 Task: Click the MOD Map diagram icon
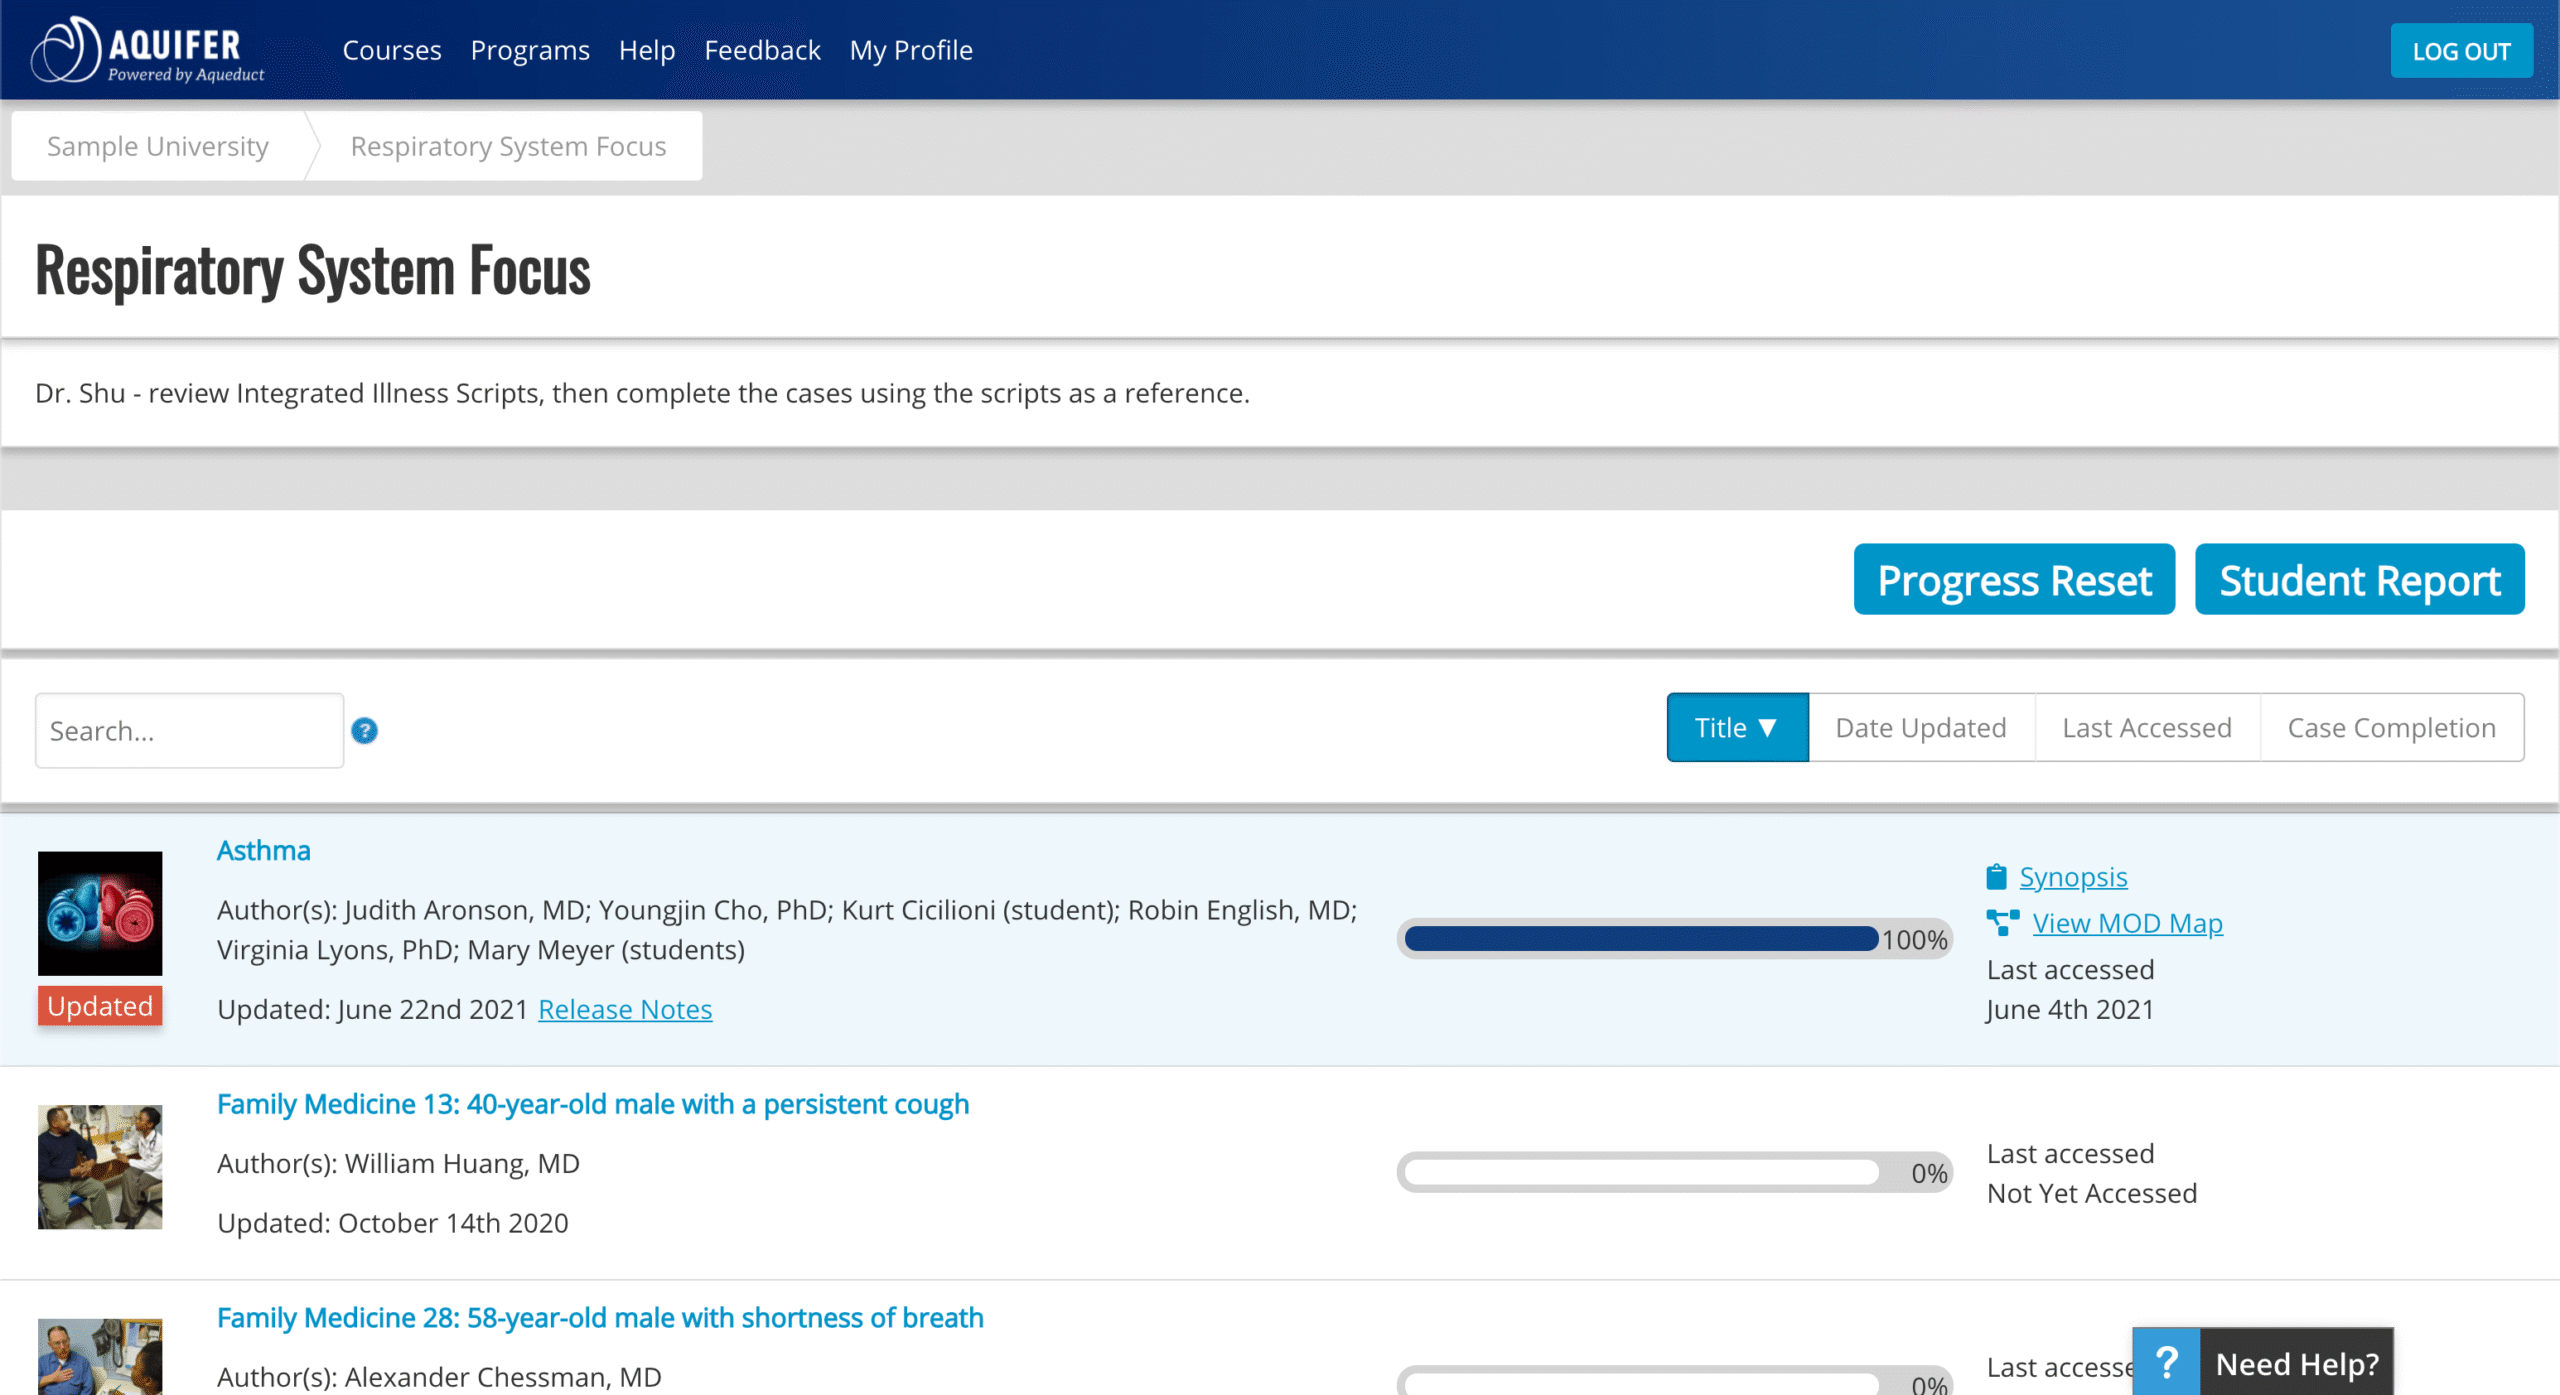click(x=2003, y=922)
